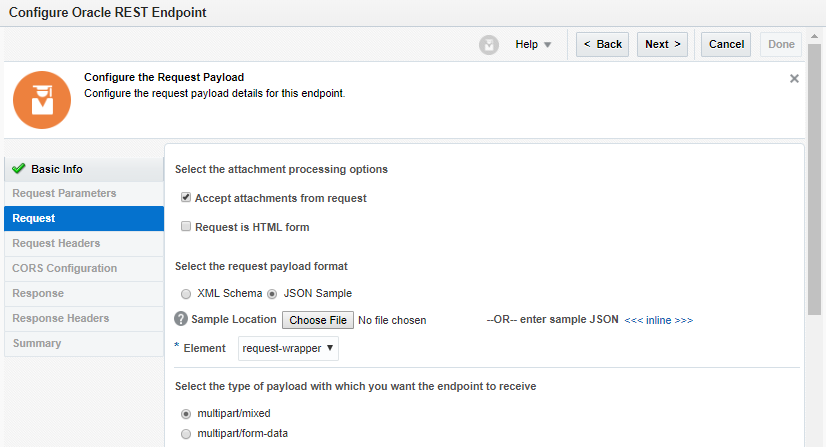Expand the Element request-wrapper dropdown
Screen dimensions: 826x447
click(x=289, y=348)
